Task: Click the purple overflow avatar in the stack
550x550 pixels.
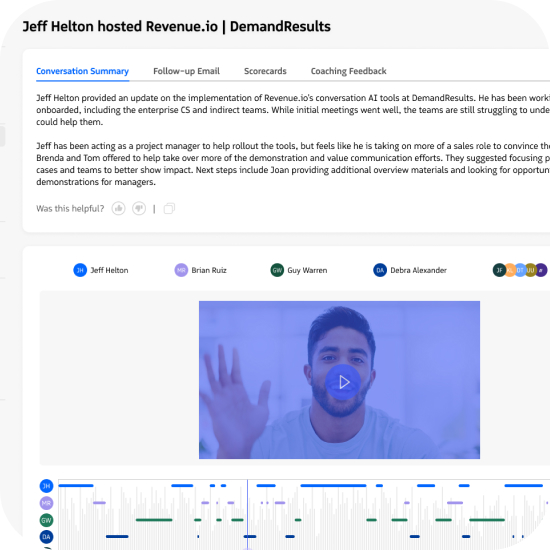Action: click(541, 270)
